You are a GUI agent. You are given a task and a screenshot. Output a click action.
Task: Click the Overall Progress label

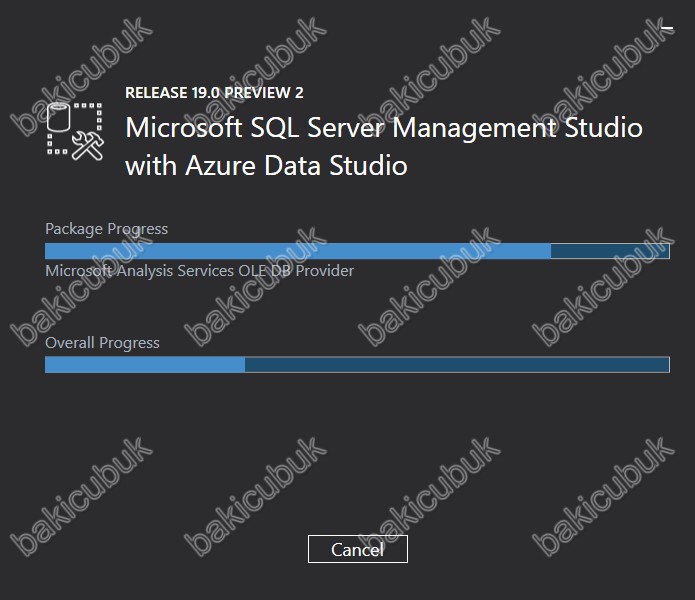(x=102, y=343)
